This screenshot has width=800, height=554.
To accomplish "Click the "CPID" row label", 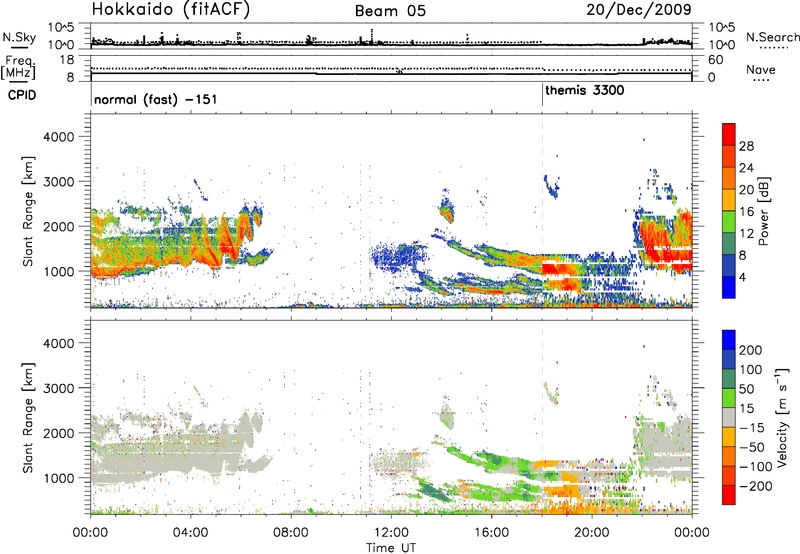I will 22,95.
